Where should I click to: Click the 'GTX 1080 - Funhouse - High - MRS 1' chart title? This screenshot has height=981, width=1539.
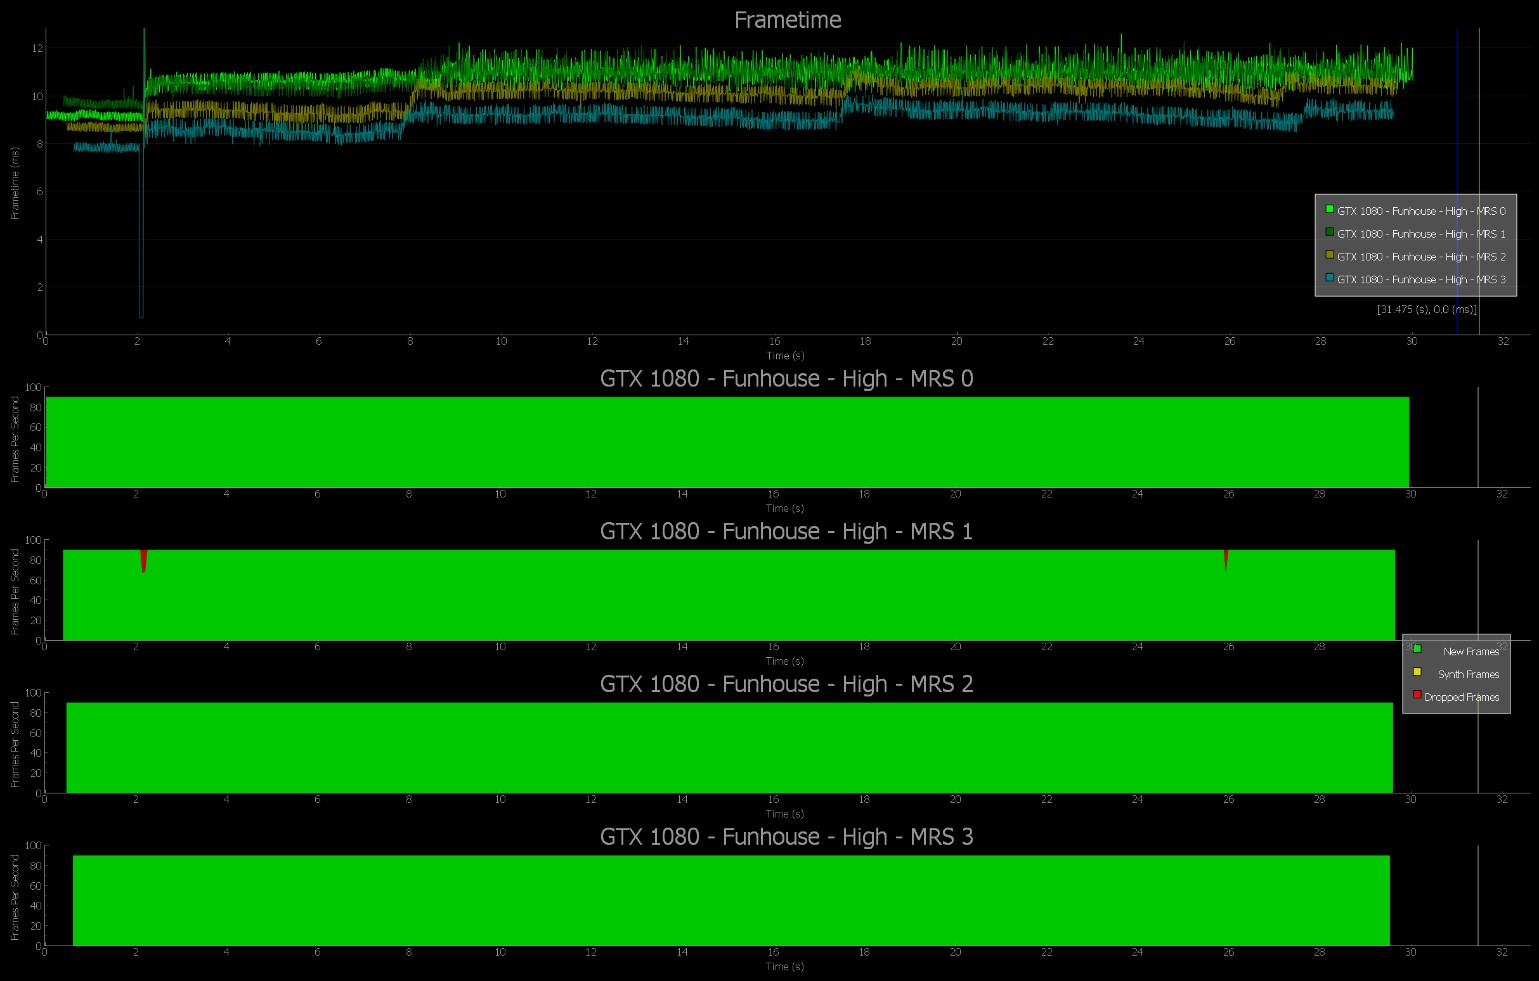point(786,532)
